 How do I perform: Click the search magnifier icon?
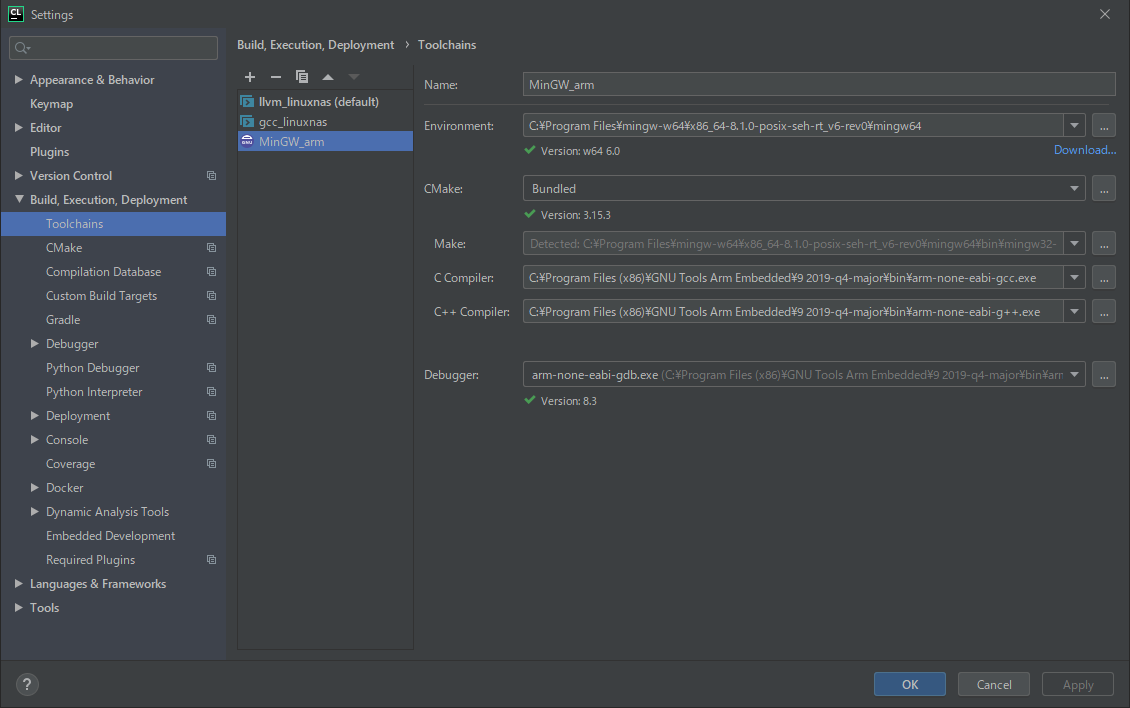(x=22, y=48)
